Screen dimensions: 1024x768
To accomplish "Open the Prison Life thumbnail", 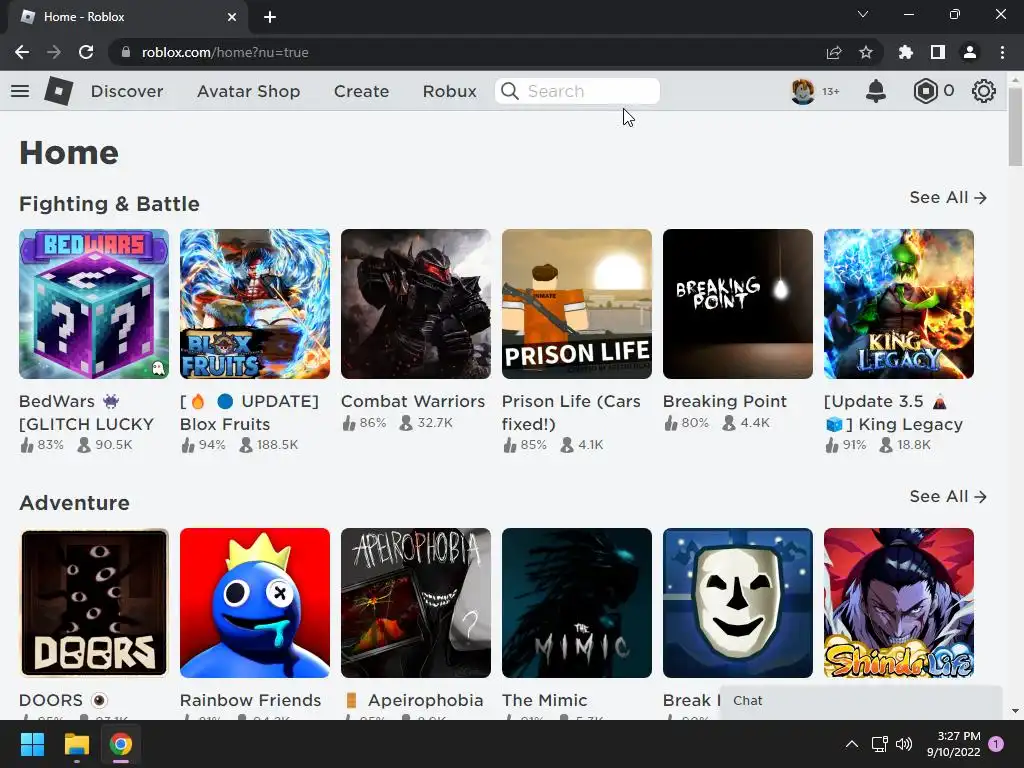I will pyautogui.click(x=577, y=304).
